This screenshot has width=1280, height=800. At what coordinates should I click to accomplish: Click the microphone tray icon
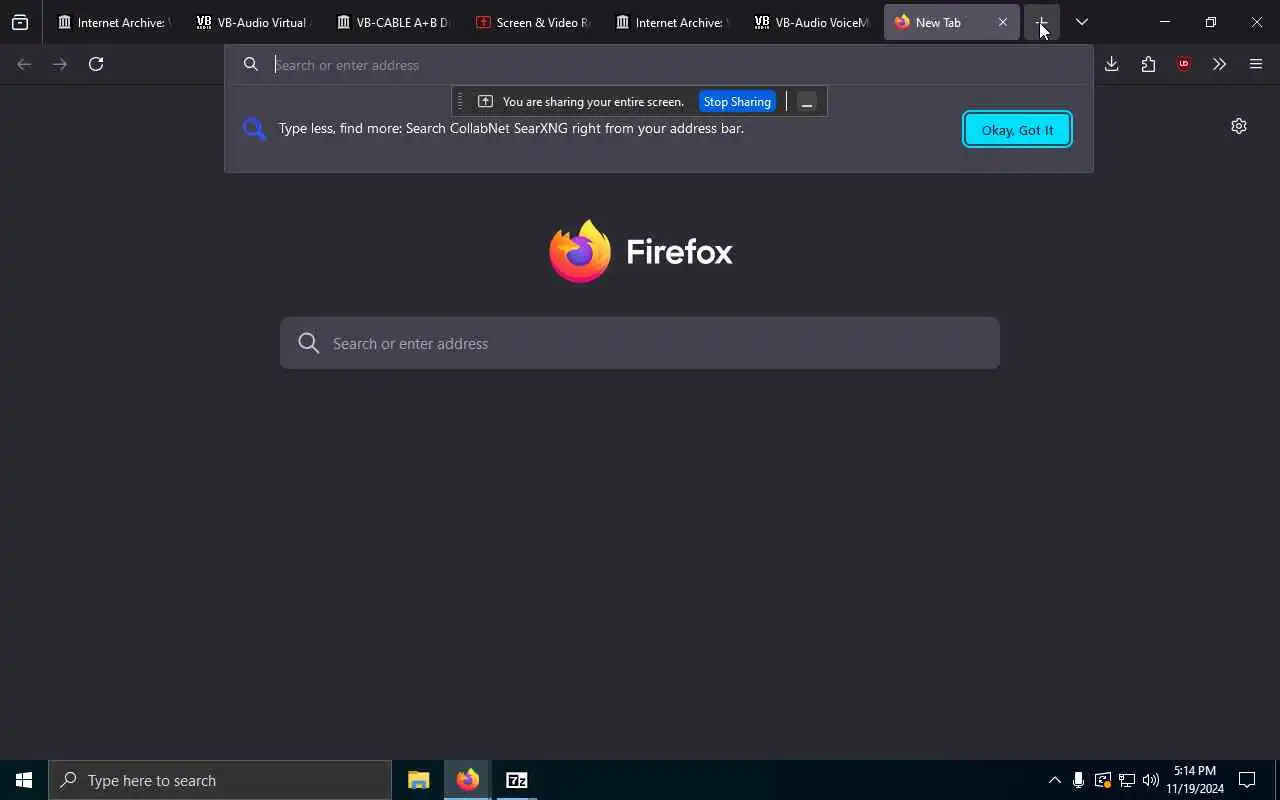pyautogui.click(x=1078, y=780)
